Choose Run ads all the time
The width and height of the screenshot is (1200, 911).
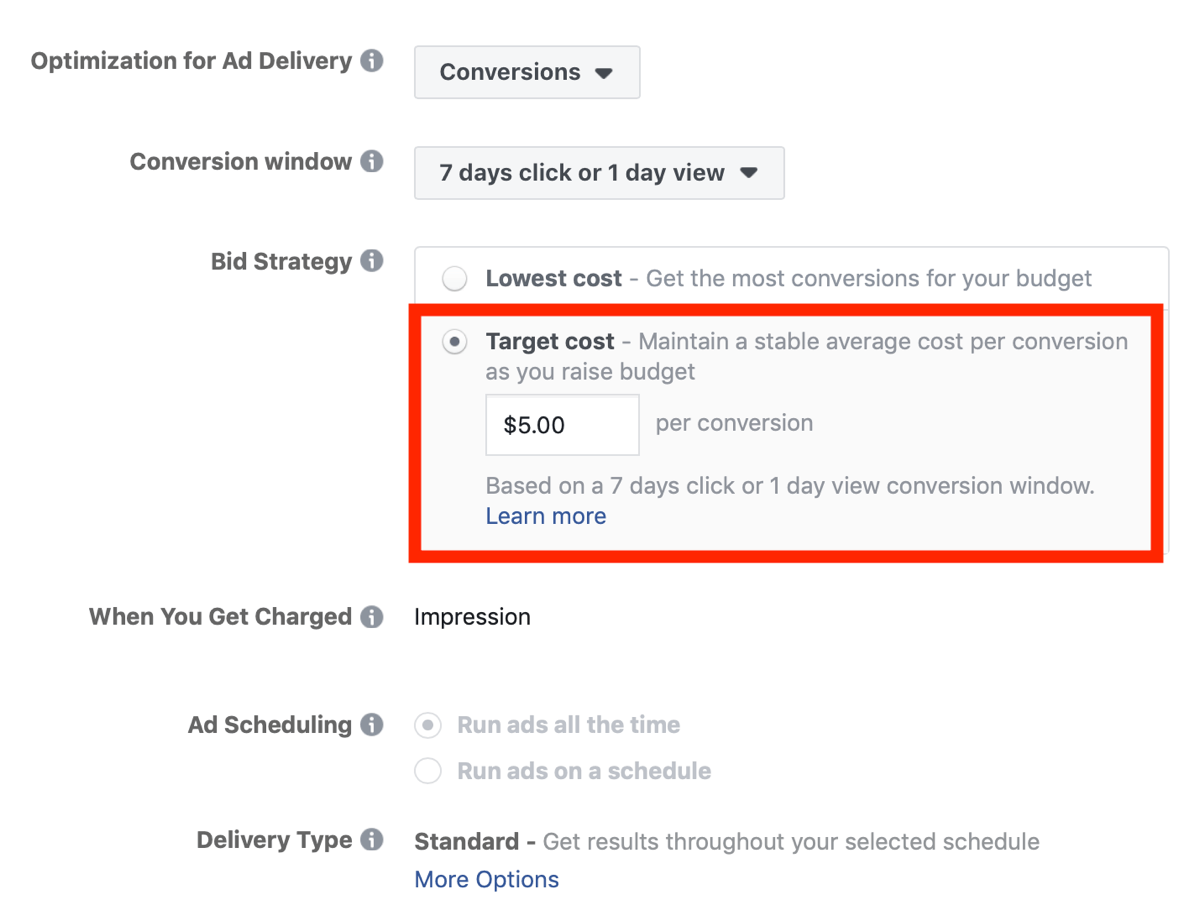[428, 725]
